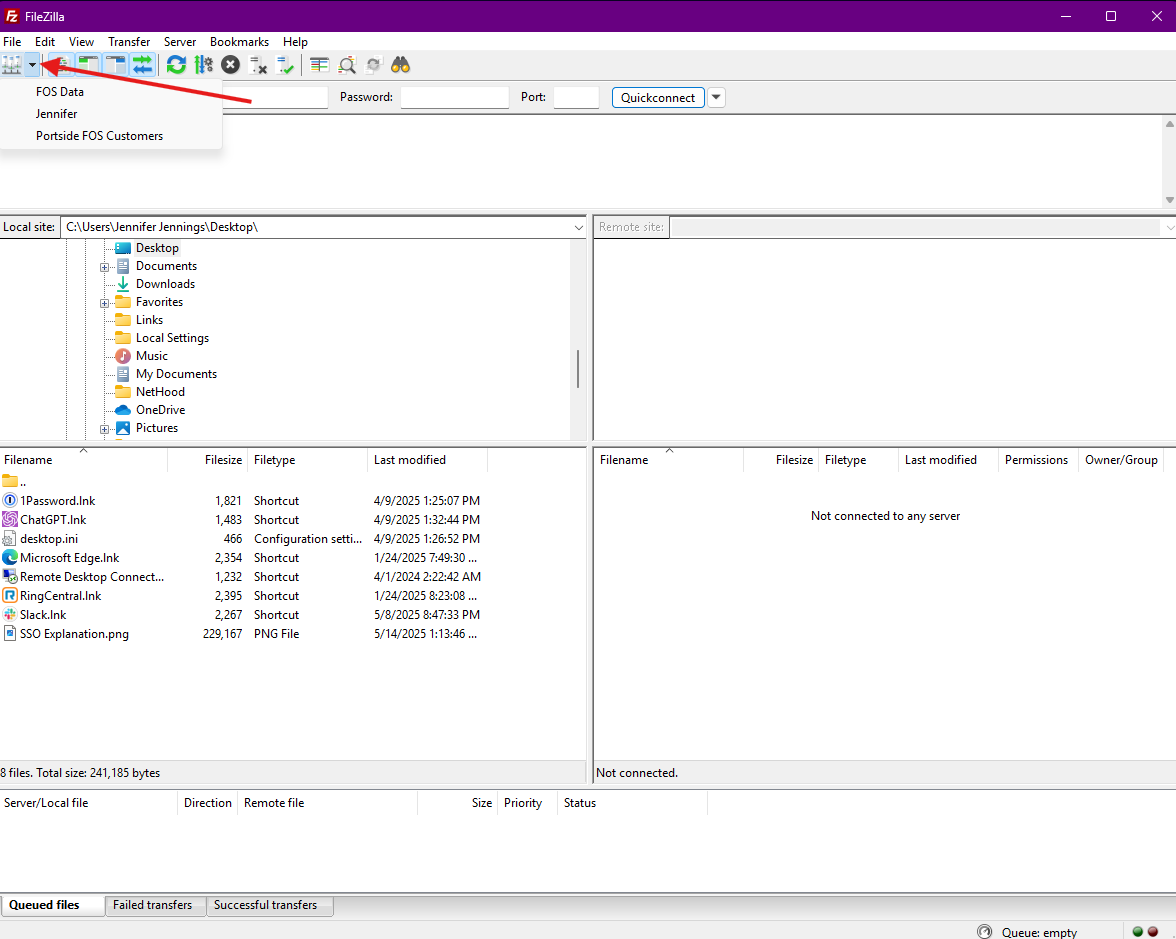The image size is (1176, 939).
Task: Click the parent folder '..' icon
Action: click(10, 482)
